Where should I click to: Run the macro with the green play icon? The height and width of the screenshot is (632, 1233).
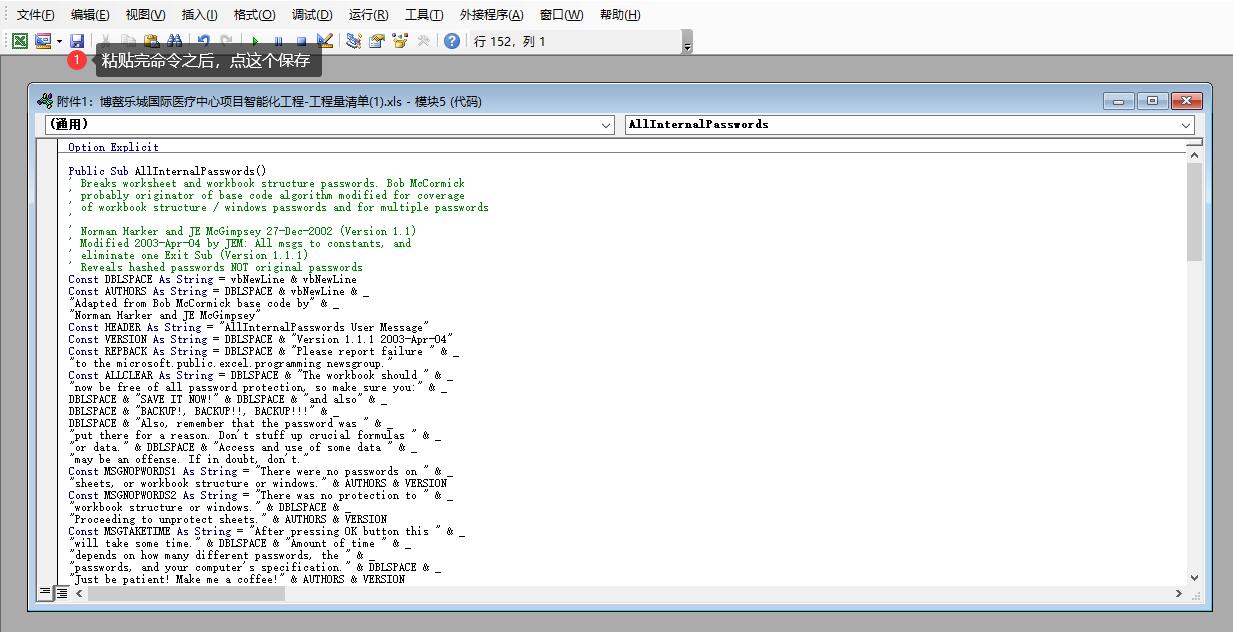point(256,41)
